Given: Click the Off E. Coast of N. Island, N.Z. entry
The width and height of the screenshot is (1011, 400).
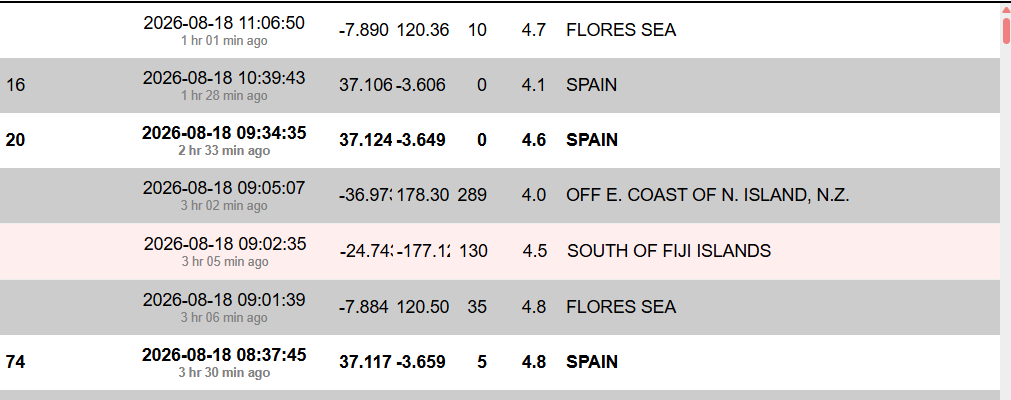Looking at the screenshot, I should 707,195.
